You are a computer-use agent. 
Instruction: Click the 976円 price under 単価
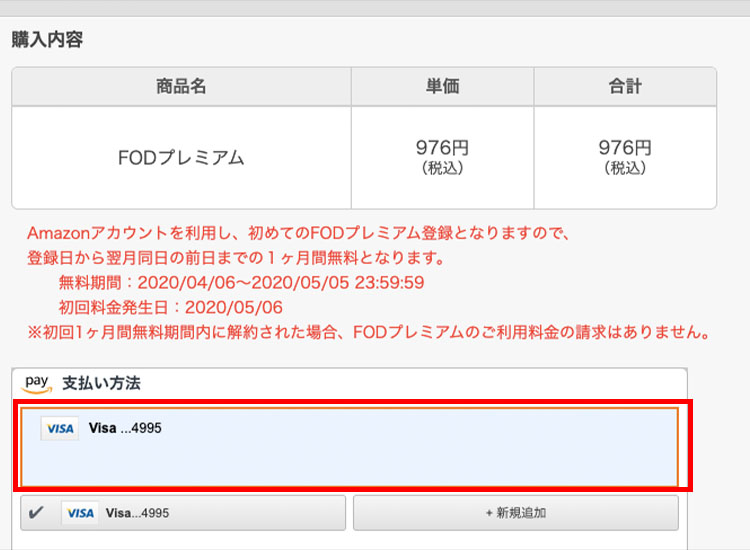tap(442, 148)
